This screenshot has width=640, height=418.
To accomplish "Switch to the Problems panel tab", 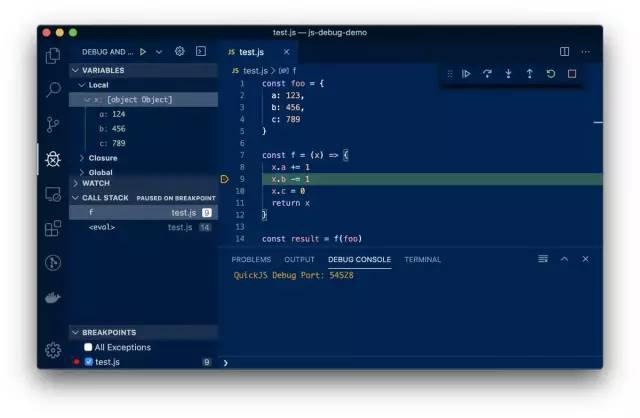I will (x=251, y=259).
